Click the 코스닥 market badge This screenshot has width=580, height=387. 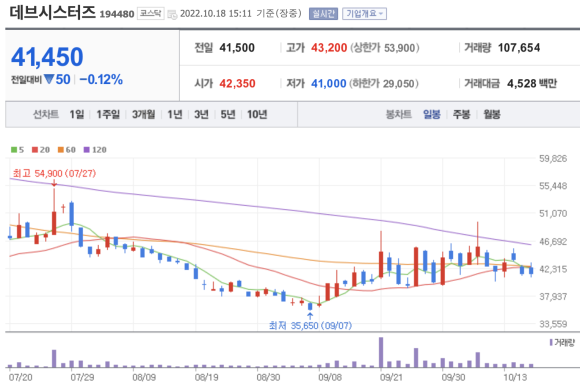tap(151, 14)
